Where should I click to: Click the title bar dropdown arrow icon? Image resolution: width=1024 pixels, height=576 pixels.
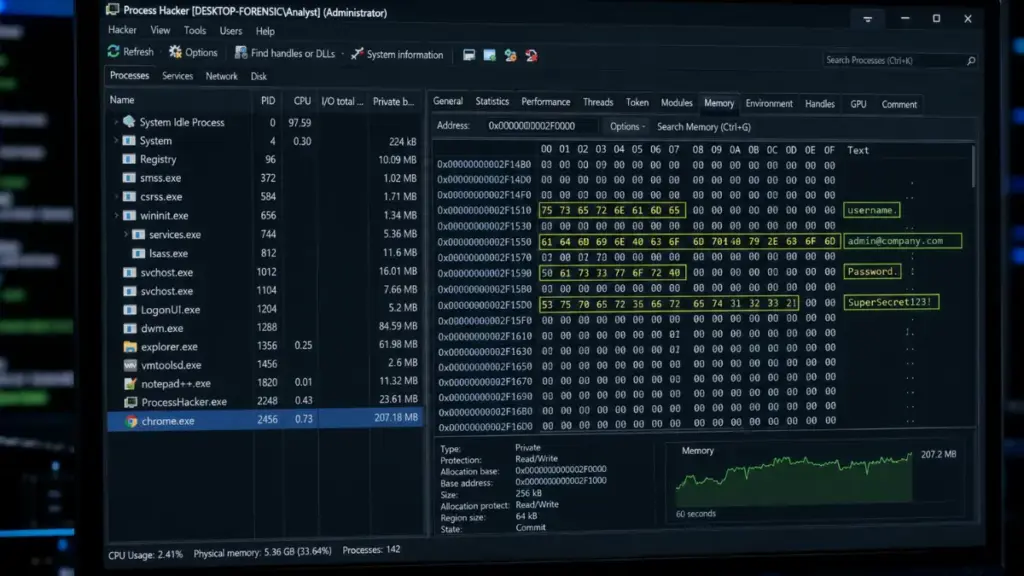867,20
